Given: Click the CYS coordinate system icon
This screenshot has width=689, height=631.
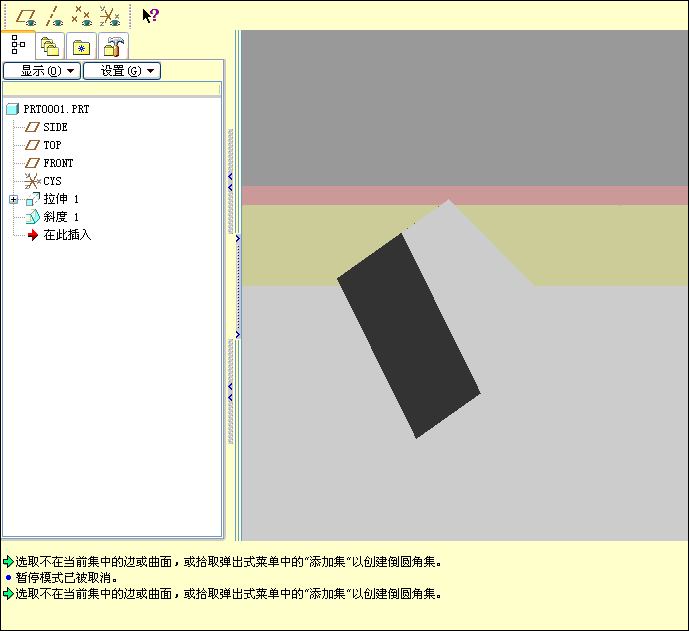Looking at the screenshot, I should click(32, 181).
